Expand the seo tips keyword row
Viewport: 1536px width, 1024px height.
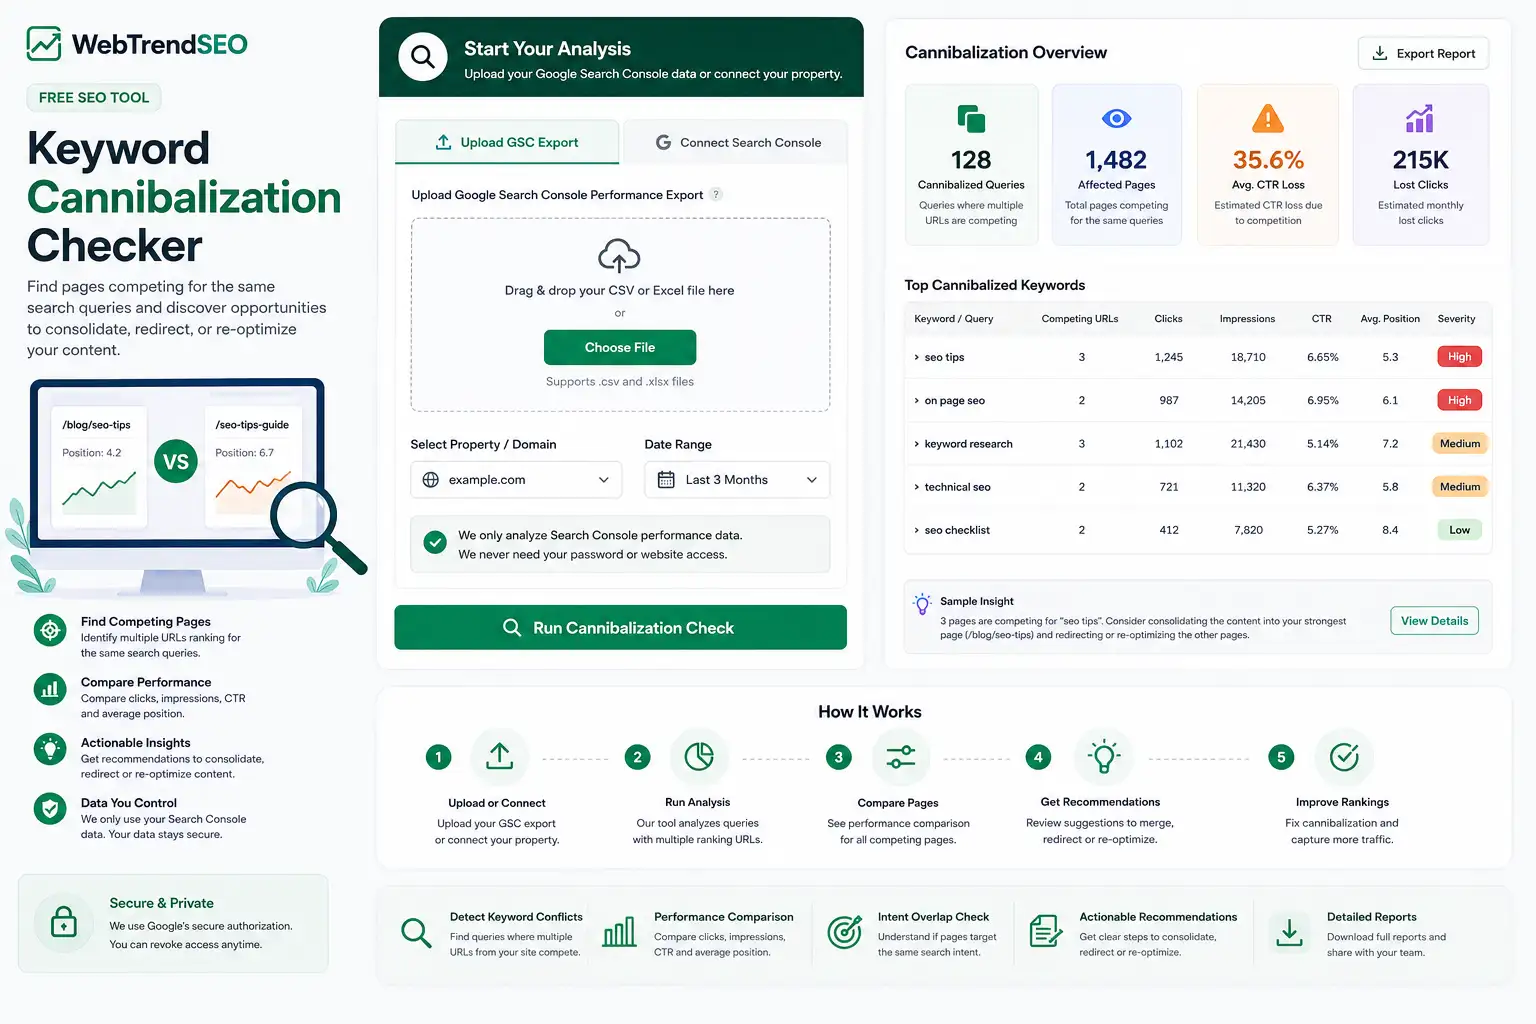916,357
